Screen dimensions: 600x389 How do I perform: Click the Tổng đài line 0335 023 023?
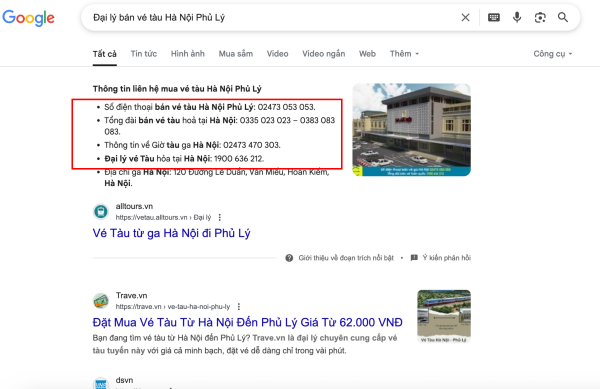220,126
